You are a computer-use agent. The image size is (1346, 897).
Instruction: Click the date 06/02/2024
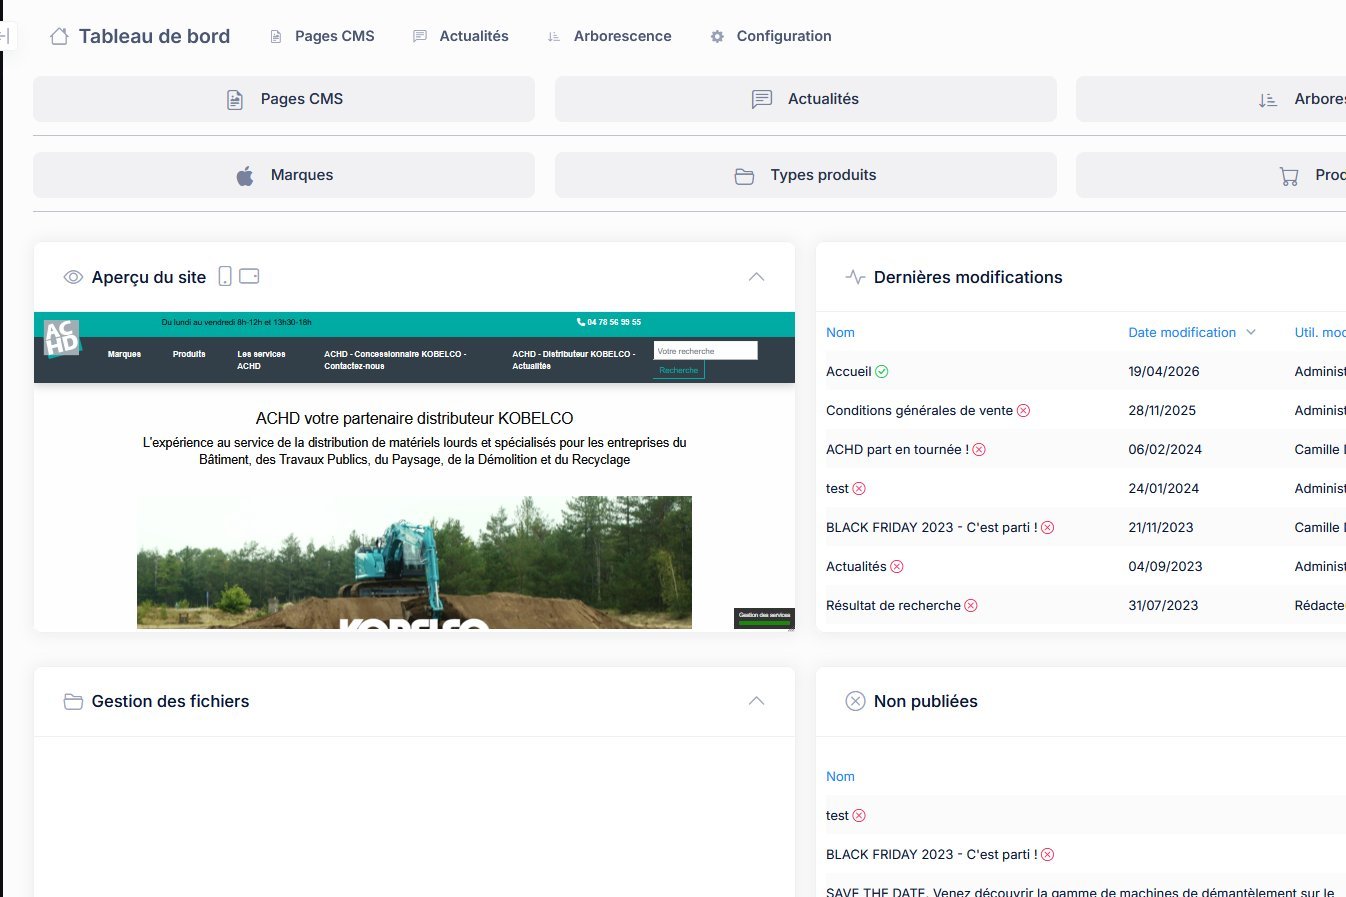click(x=1165, y=449)
